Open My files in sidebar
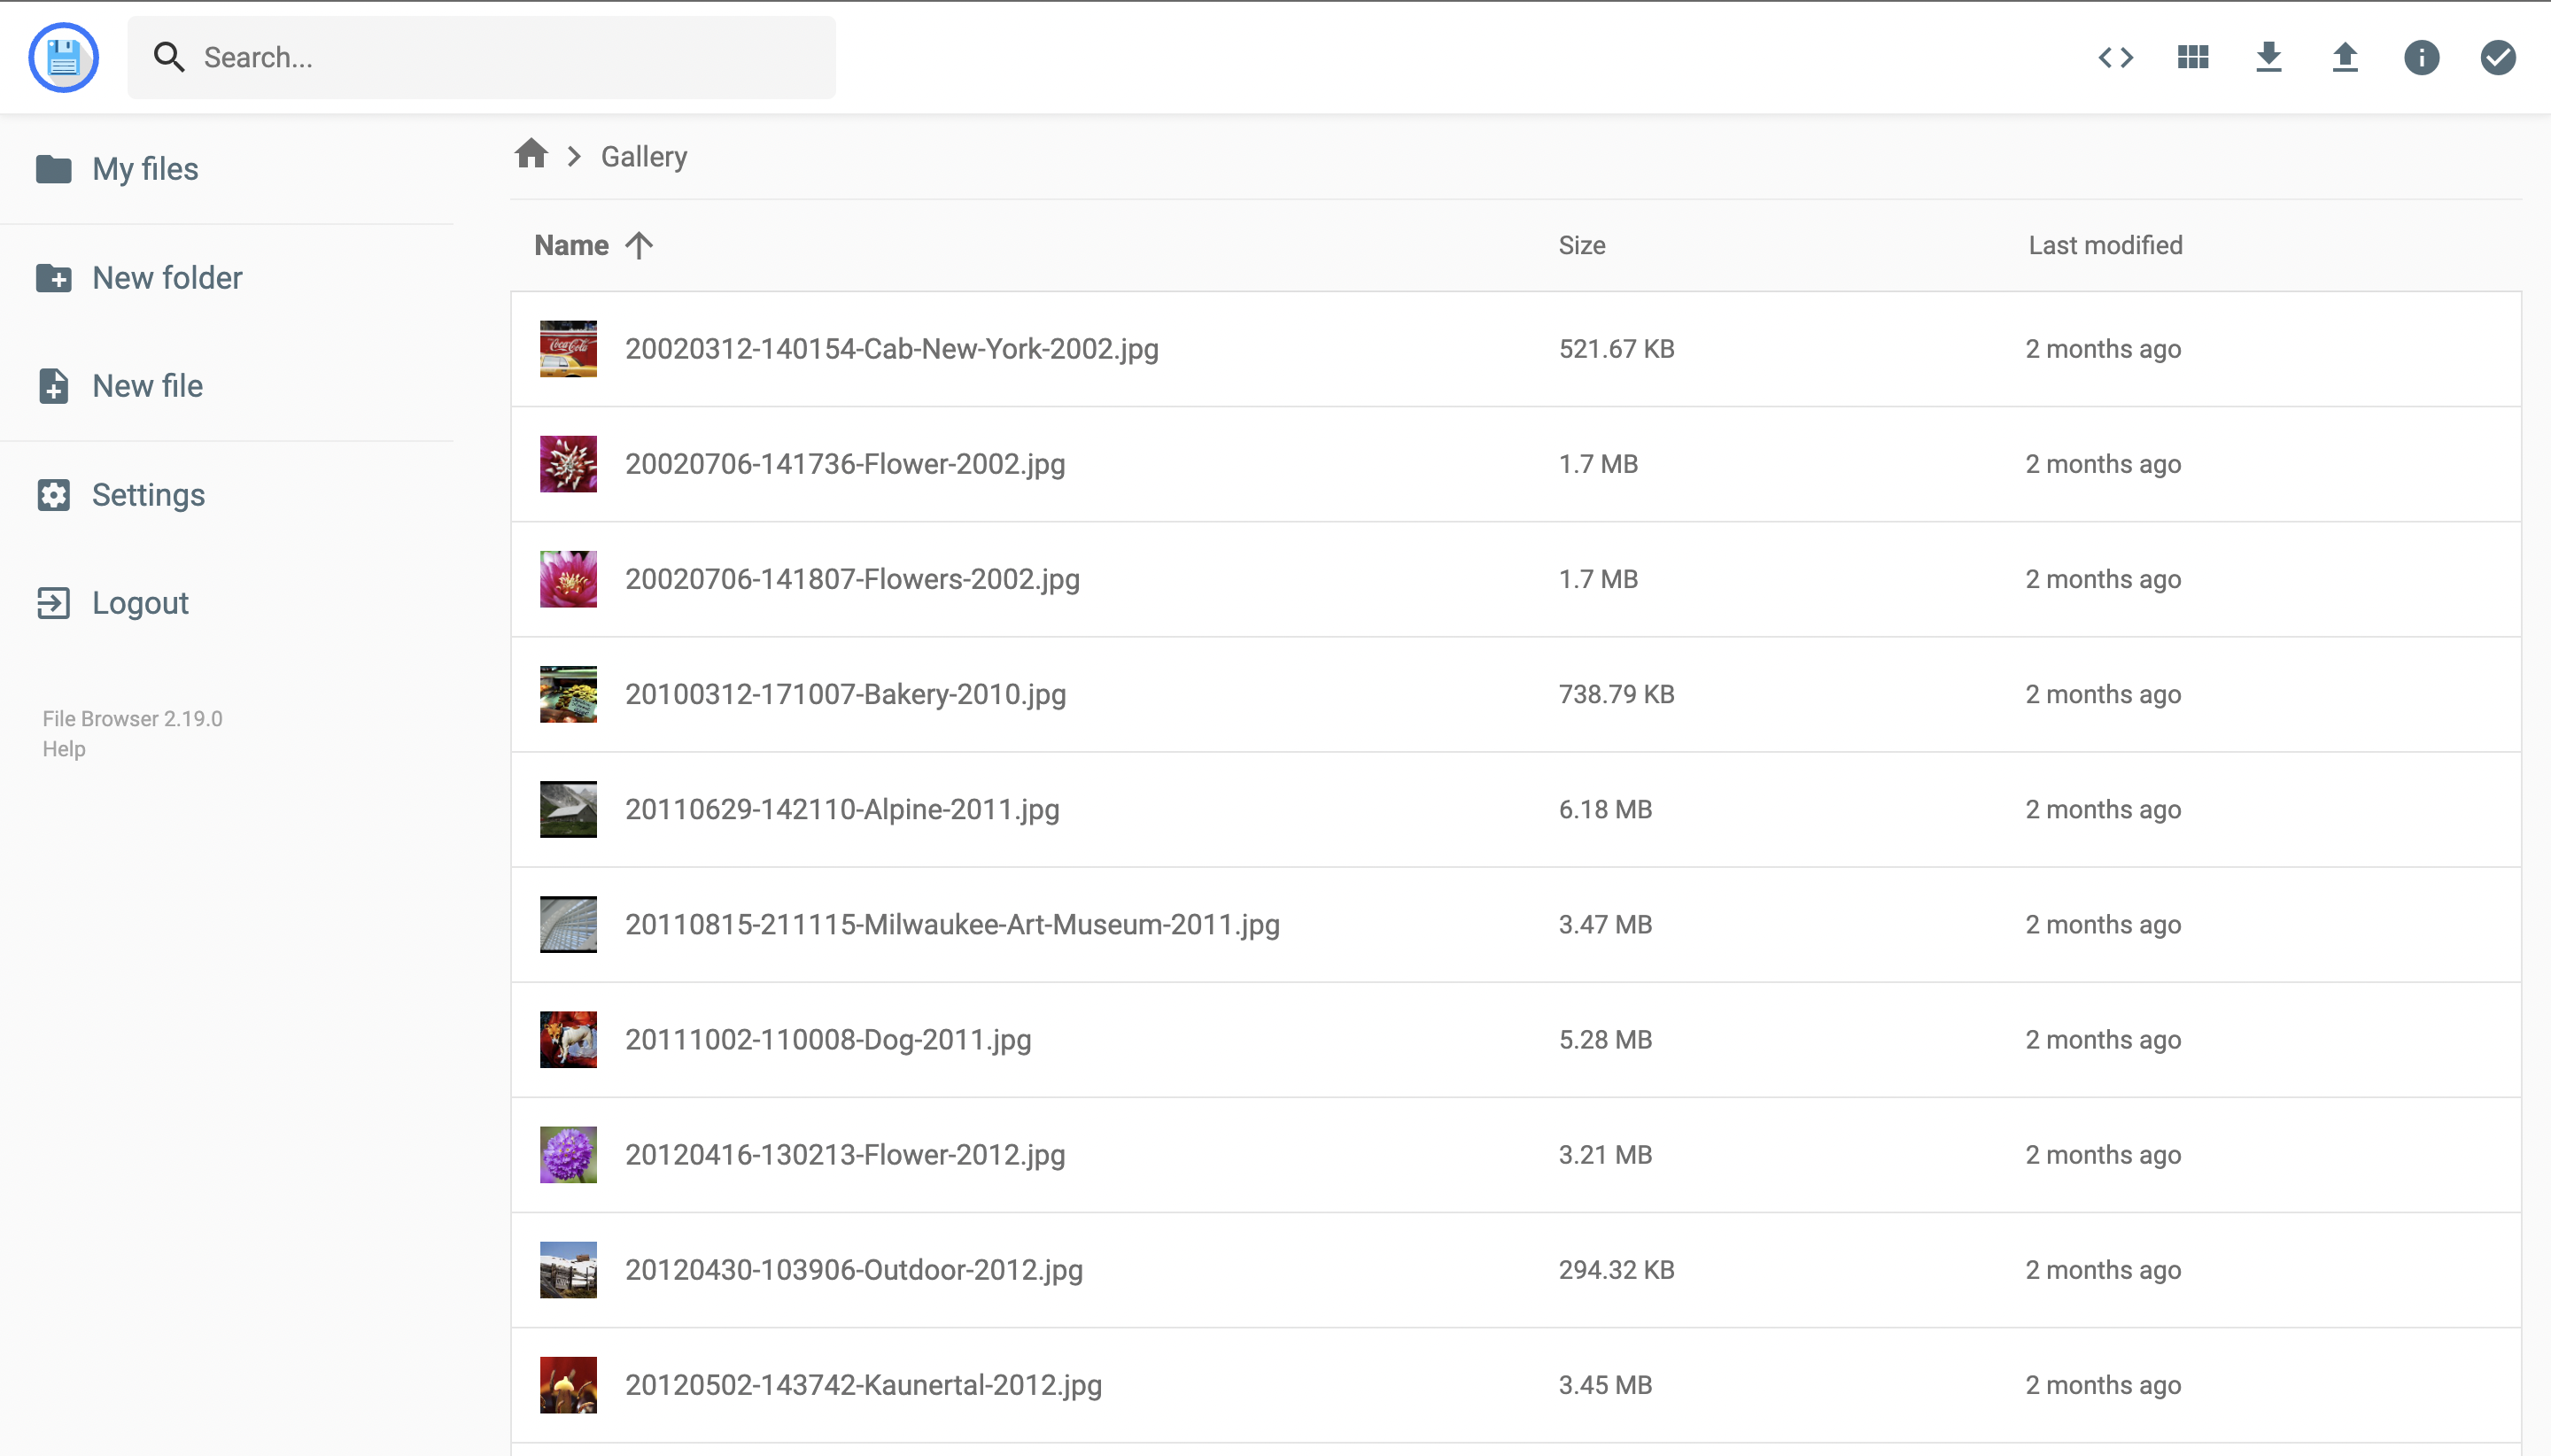Viewport: 2551px width, 1456px height. click(x=145, y=169)
